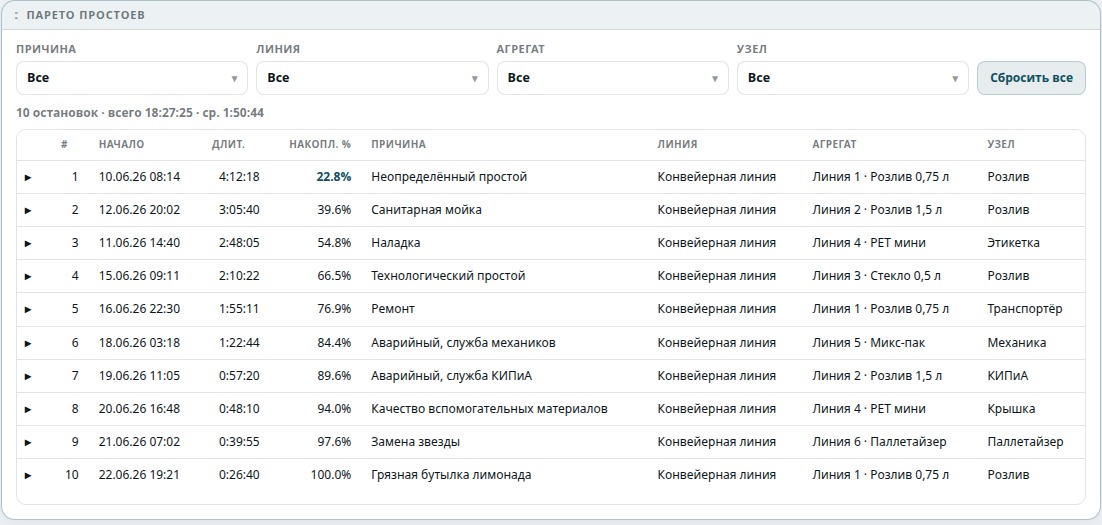Expand row 9 Замена звезды

click(x=28, y=442)
